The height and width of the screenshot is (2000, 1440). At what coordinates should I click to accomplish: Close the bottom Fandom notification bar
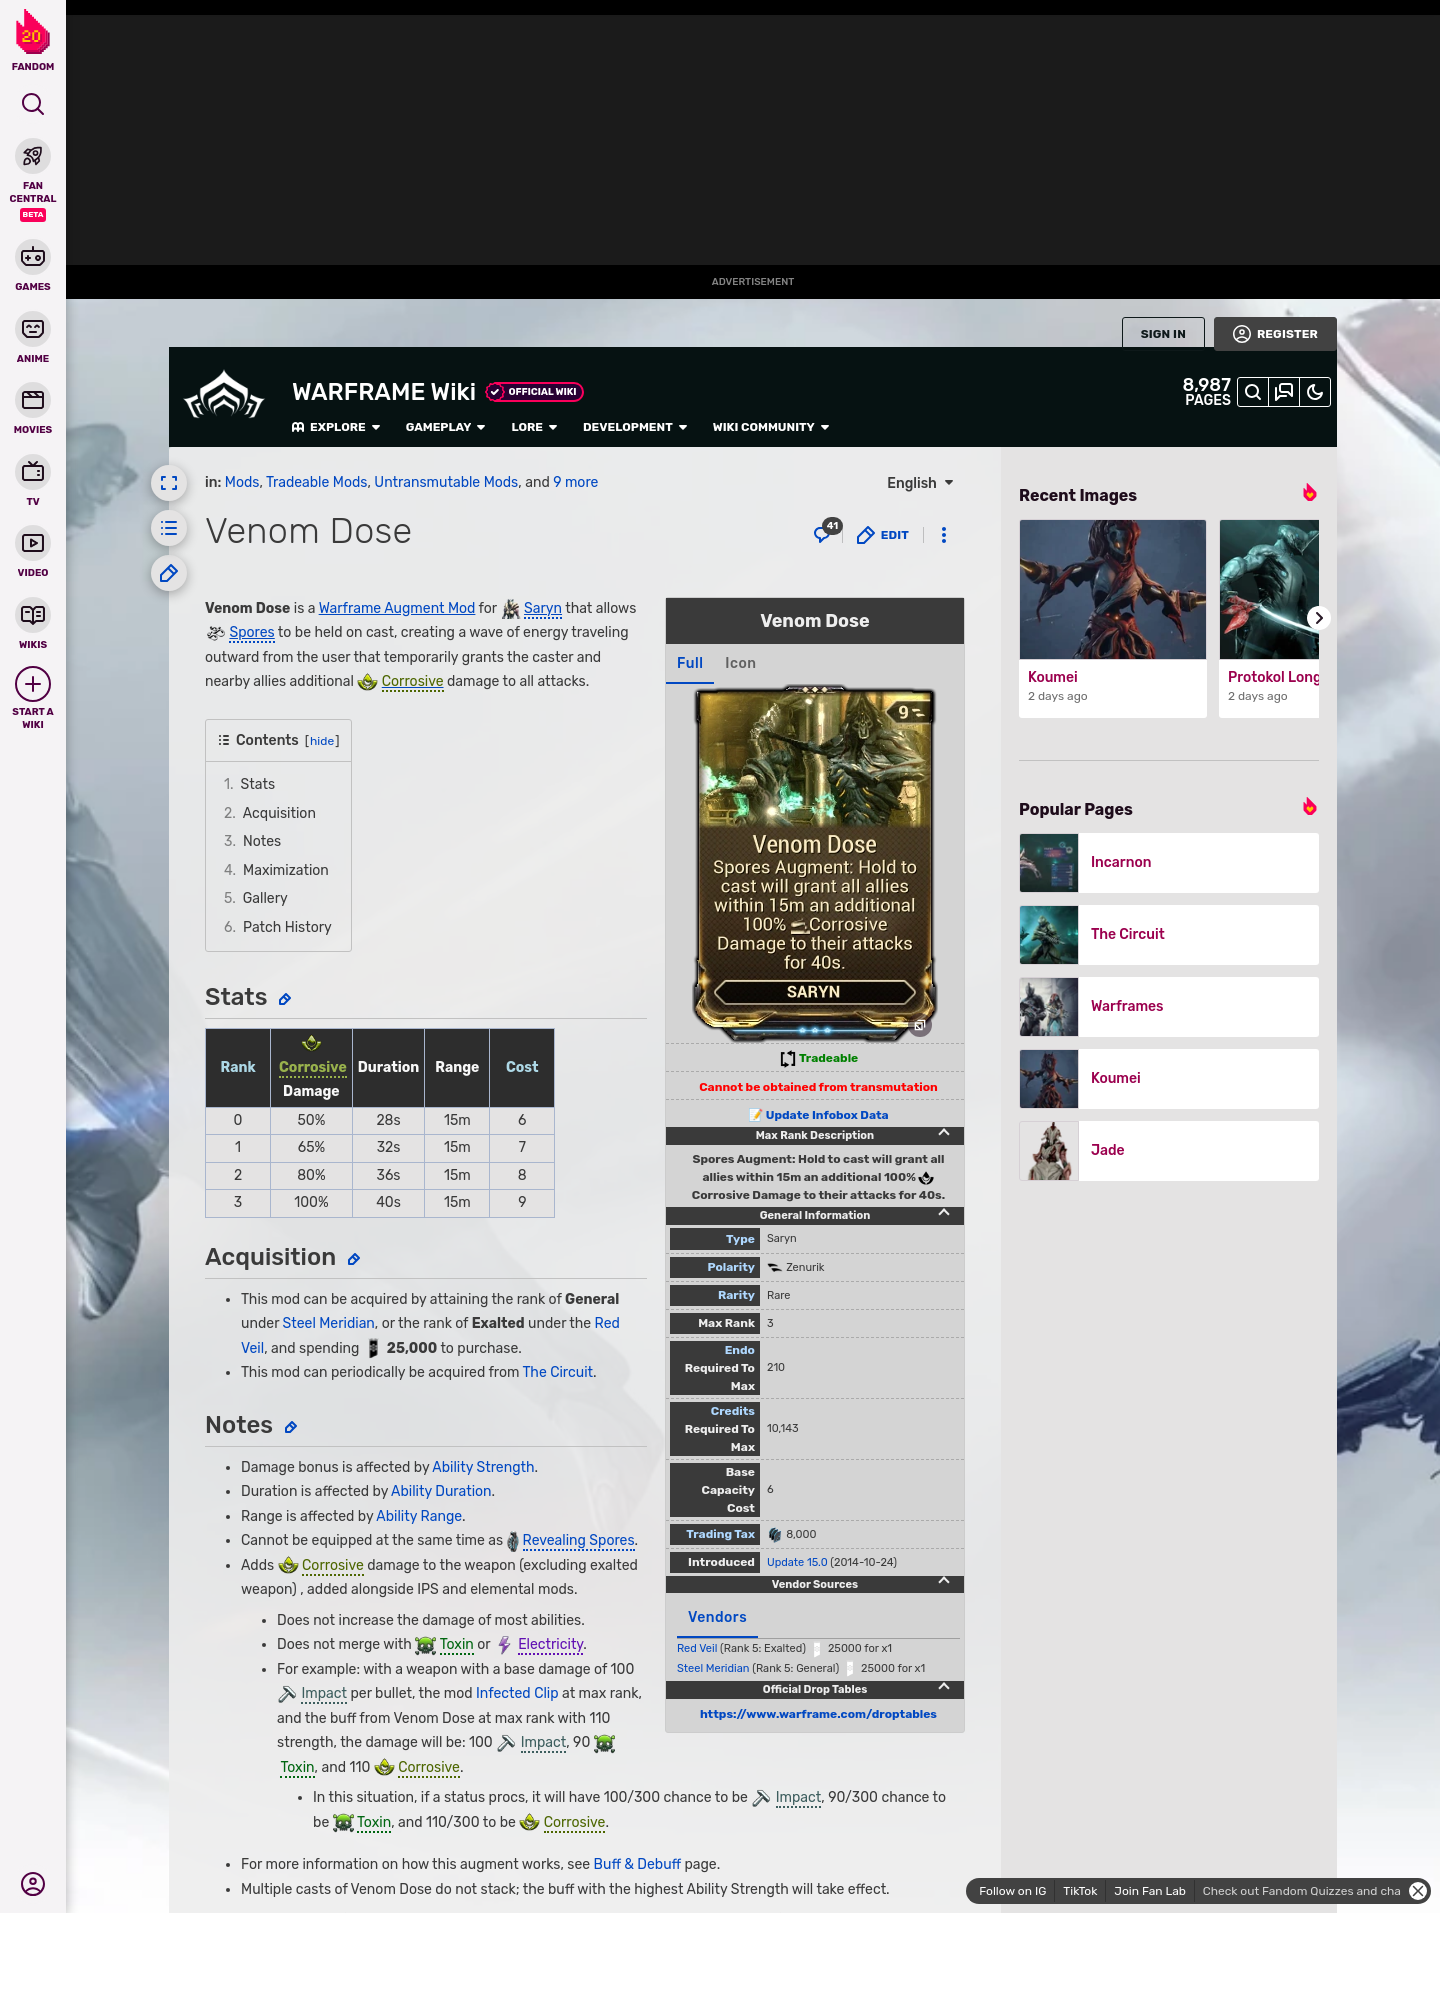pos(1418,1891)
